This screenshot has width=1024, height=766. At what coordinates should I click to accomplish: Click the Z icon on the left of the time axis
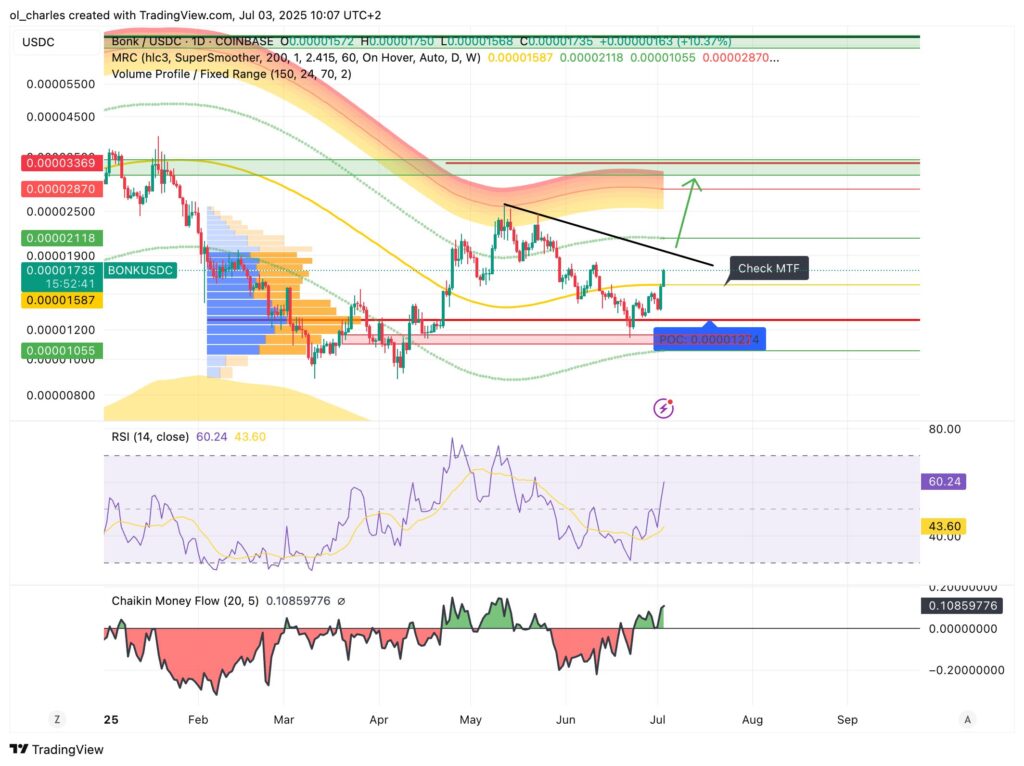click(x=57, y=719)
